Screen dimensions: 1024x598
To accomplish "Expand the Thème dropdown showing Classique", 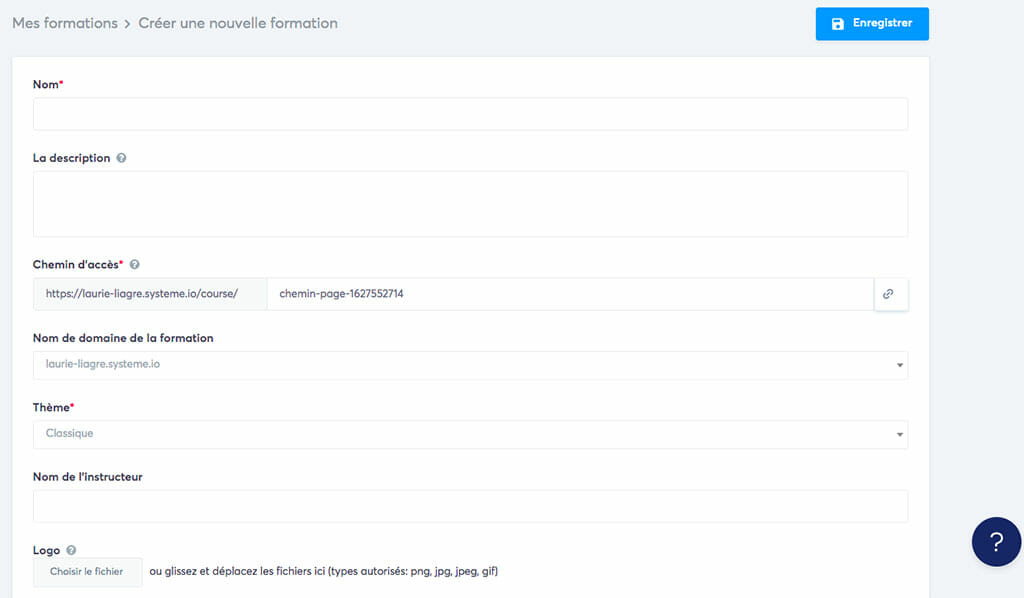I will click(470, 434).
